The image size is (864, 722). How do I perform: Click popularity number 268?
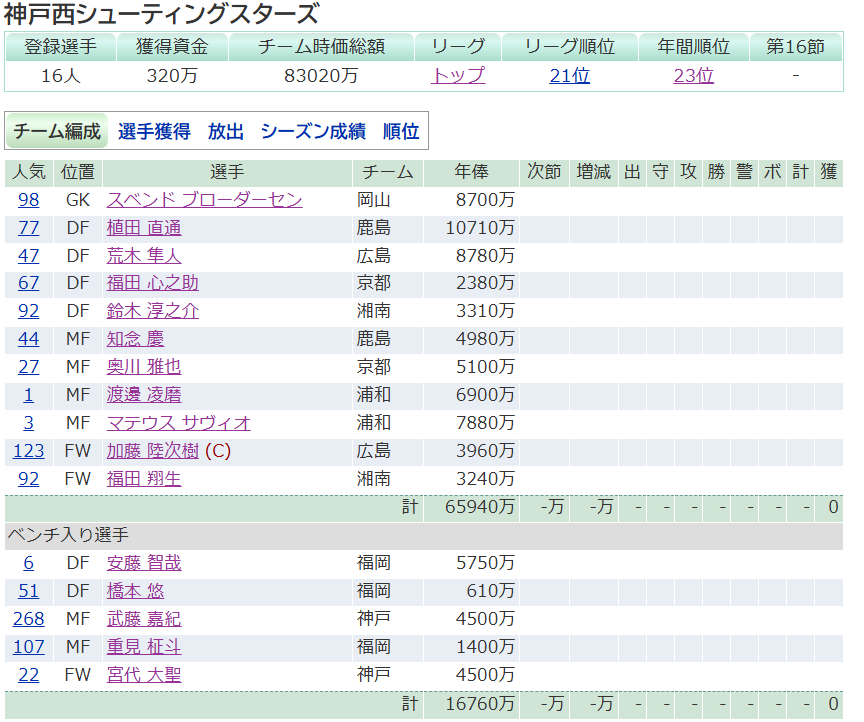point(29,619)
